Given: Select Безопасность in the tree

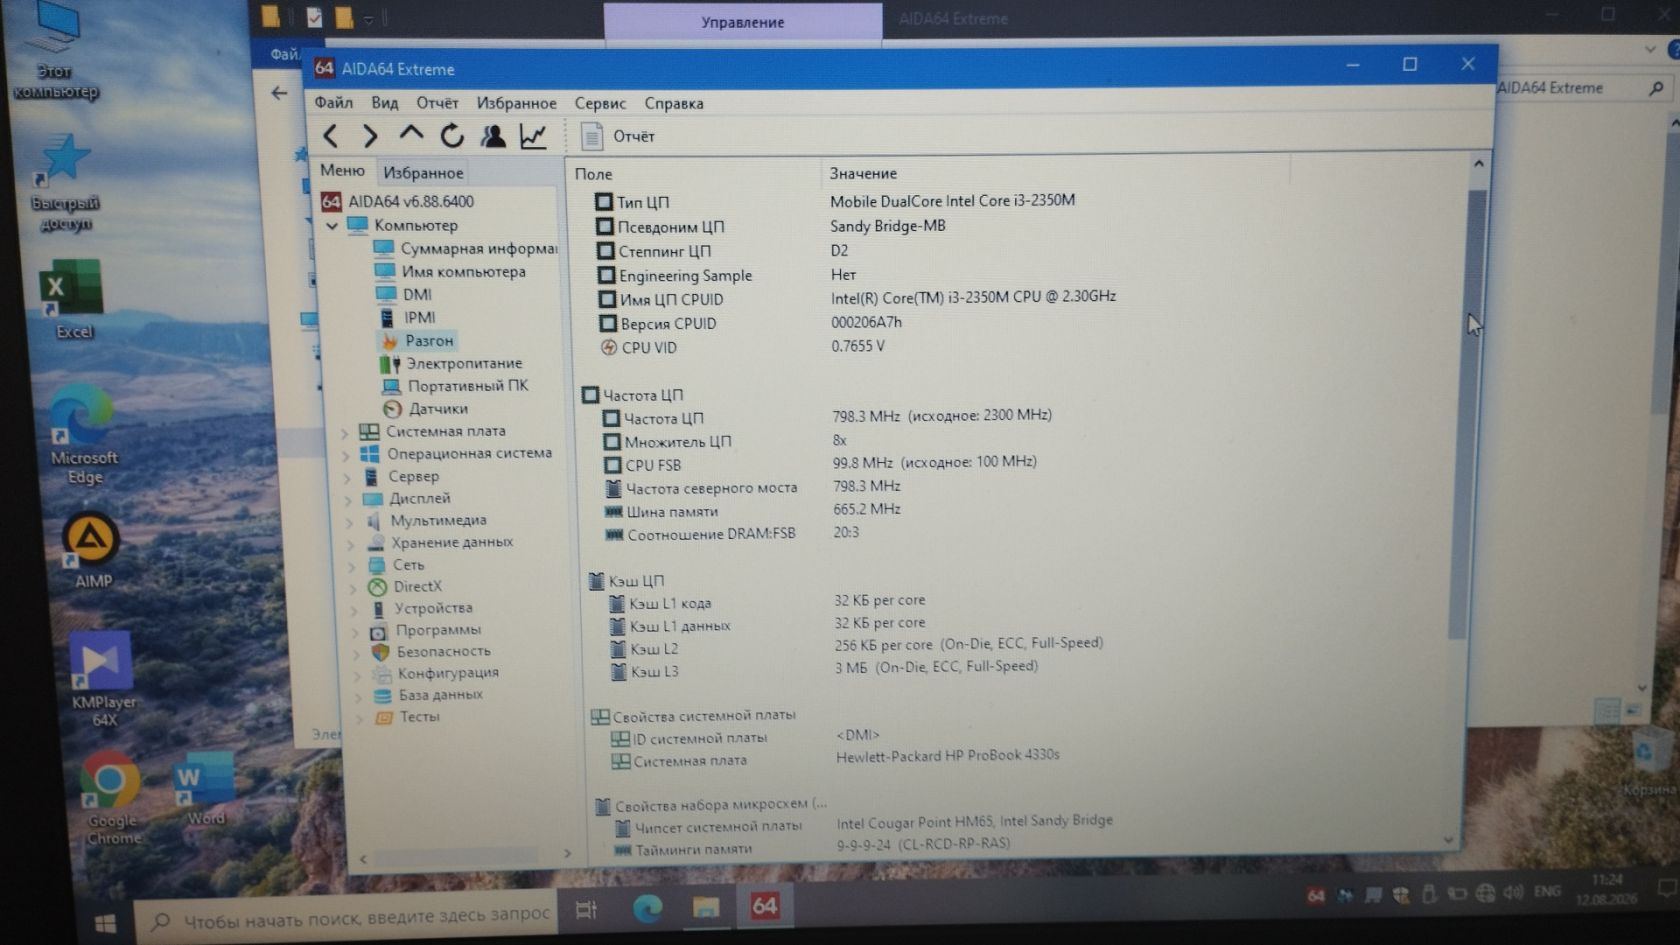Looking at the screenshot, I should click(x=431, y=651).
